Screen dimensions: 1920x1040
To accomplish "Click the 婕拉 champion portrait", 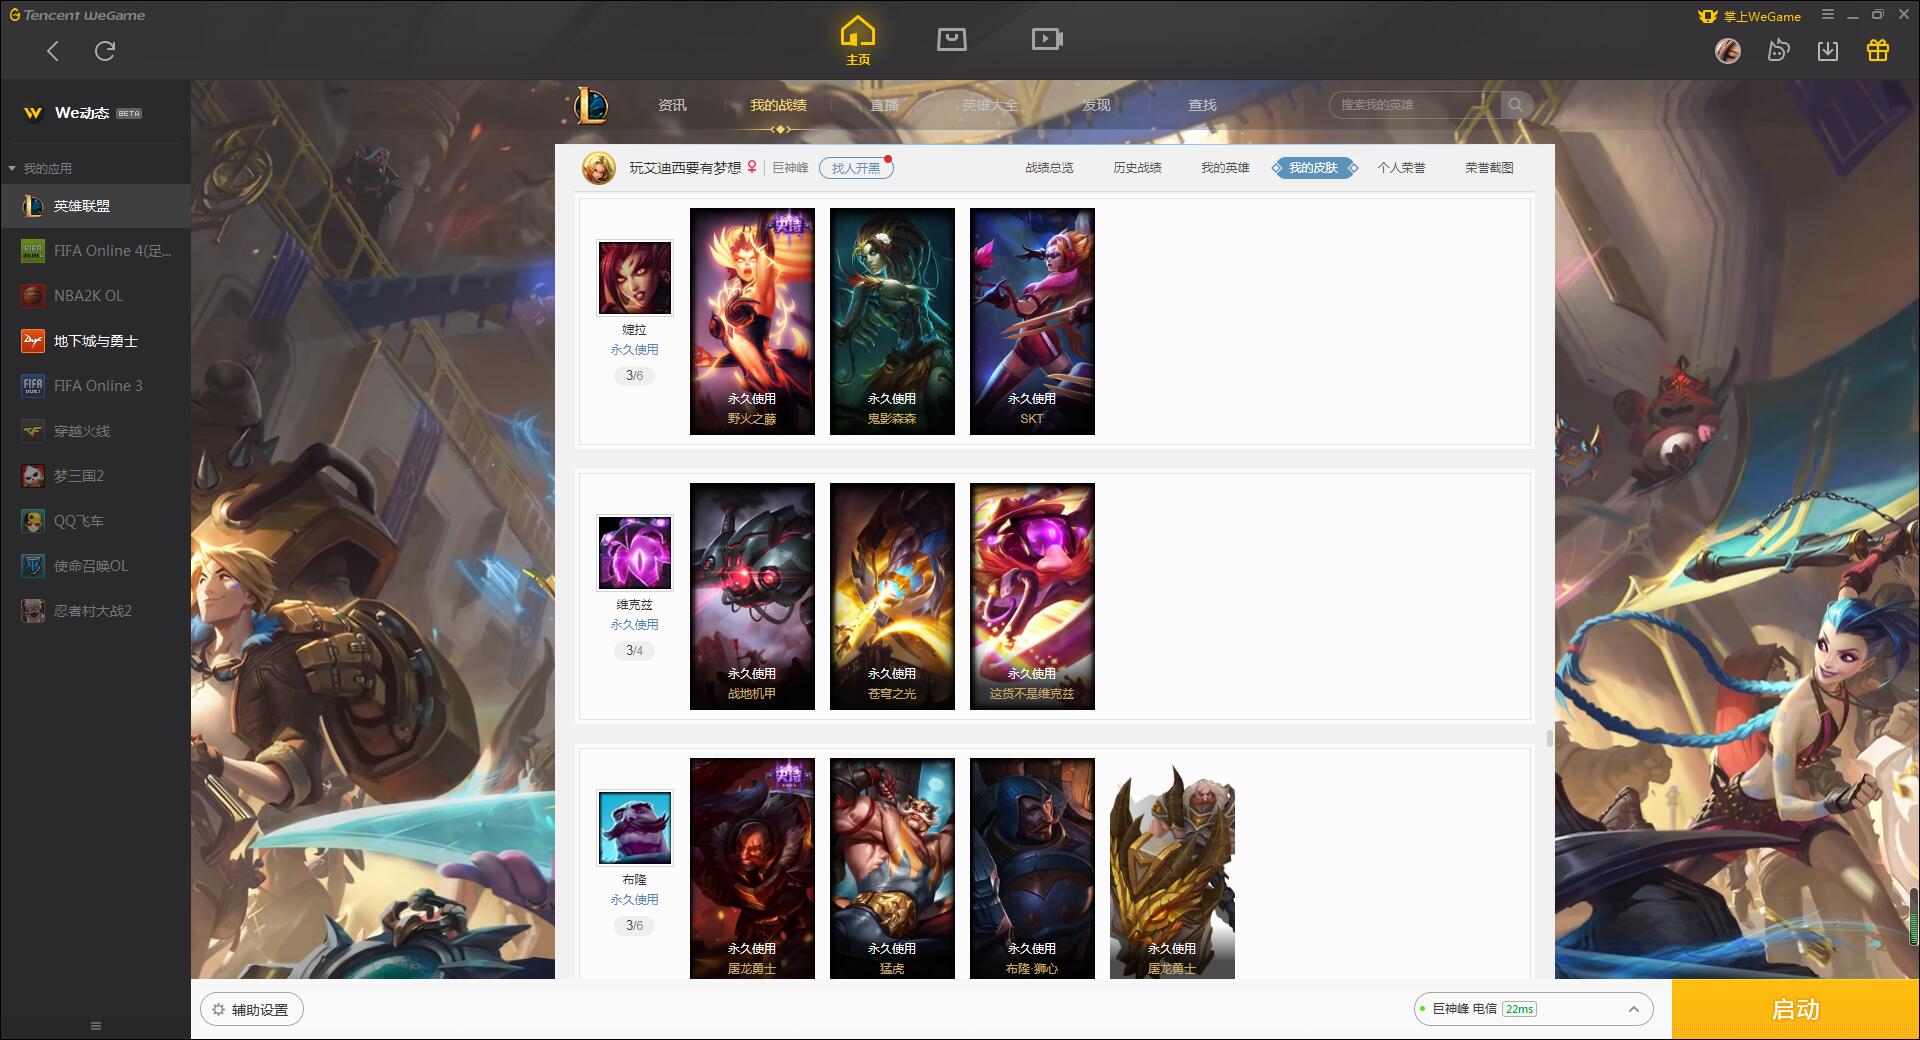I will [635, 278].
